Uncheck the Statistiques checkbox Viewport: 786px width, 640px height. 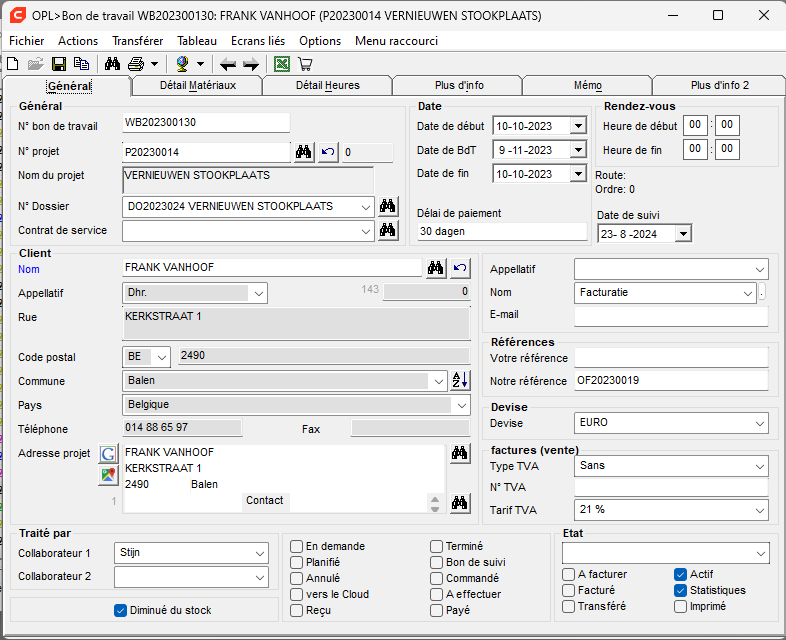click(x=680, y=590)
